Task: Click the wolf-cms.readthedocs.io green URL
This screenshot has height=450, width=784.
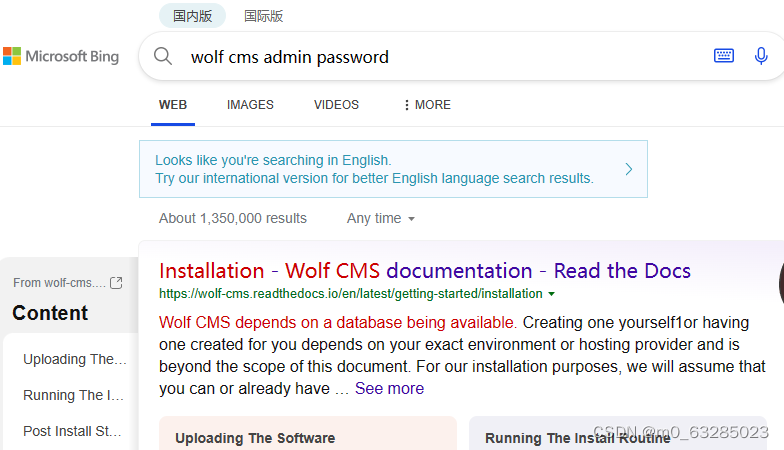Action: point(350,294)
